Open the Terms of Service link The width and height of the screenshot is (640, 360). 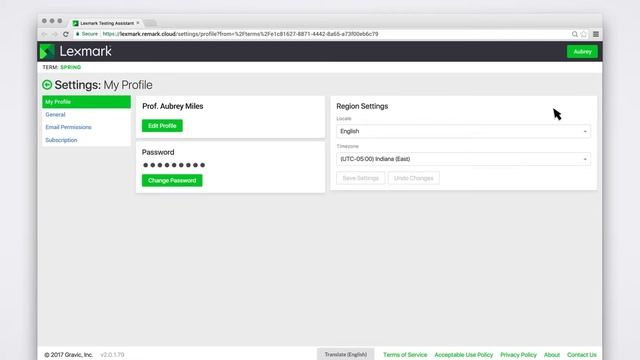point(405,355)
